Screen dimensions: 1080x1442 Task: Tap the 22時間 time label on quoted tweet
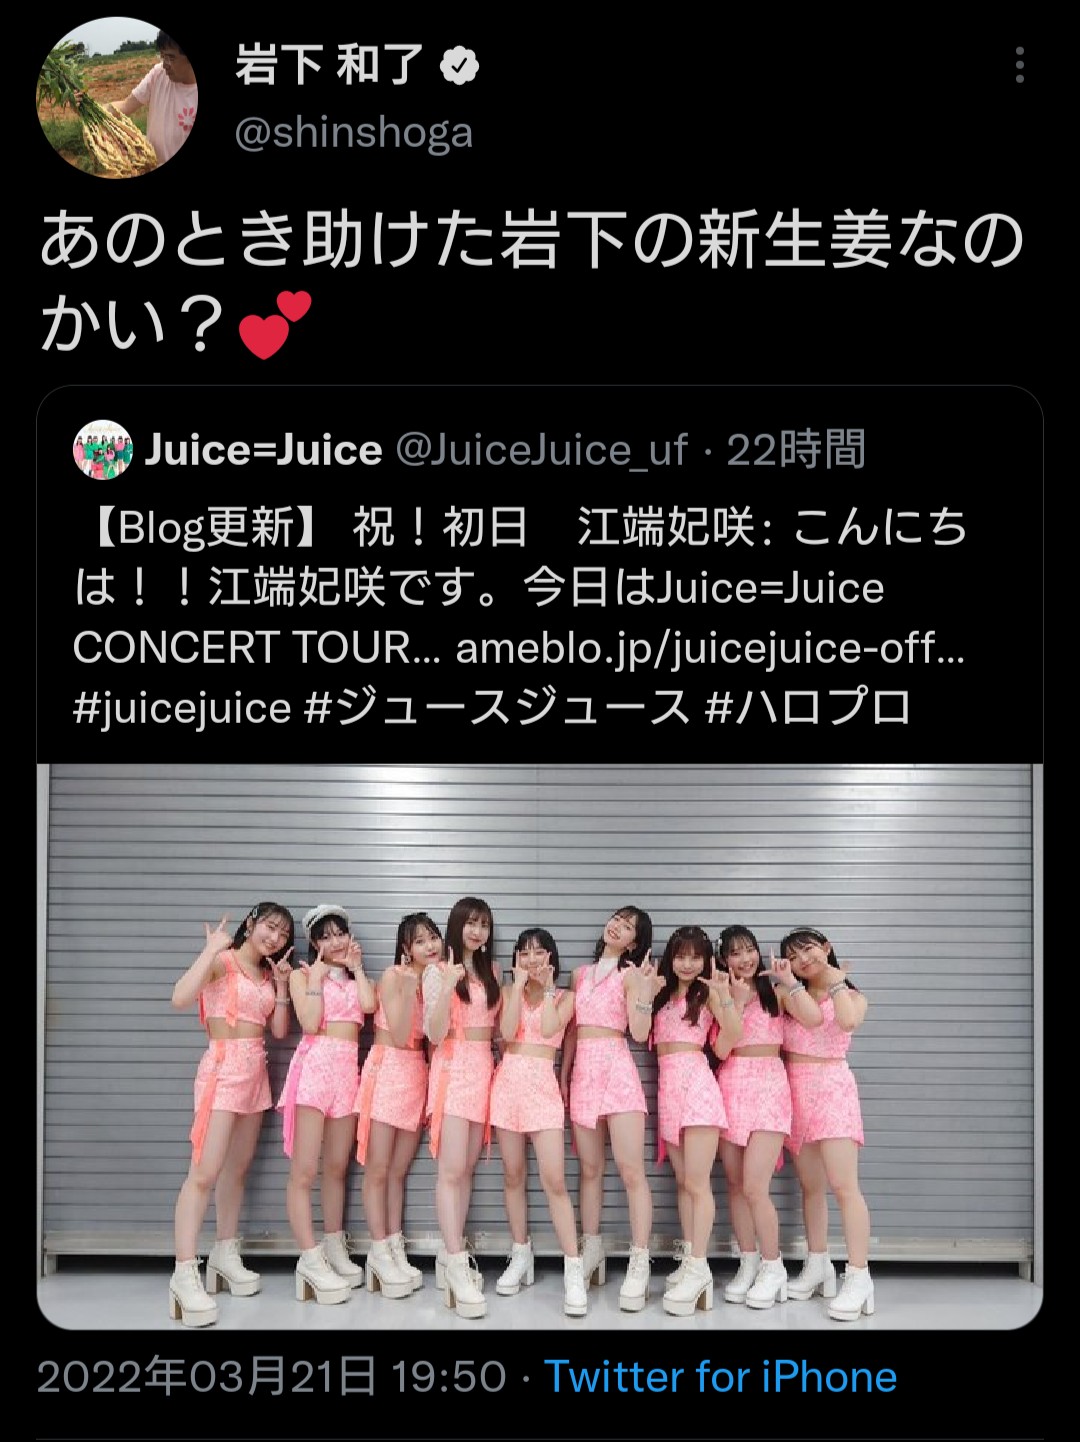click(796, 450)
